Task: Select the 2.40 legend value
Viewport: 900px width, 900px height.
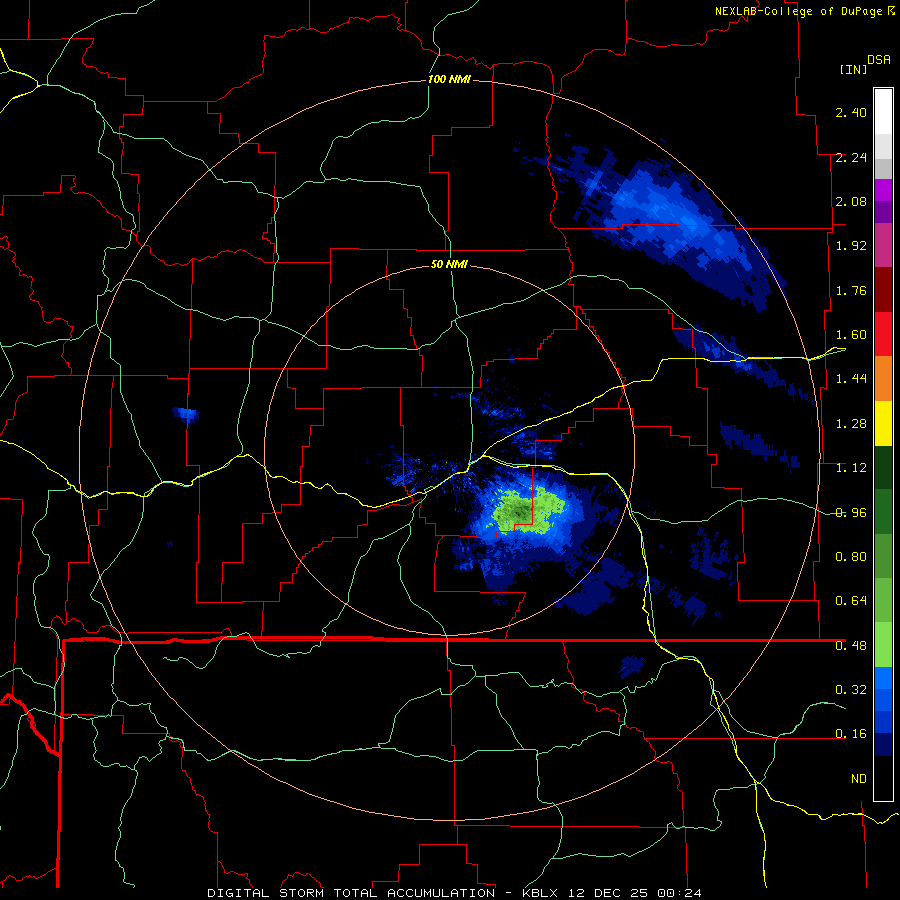Action: pyautogui.click(x=851, y=112)
